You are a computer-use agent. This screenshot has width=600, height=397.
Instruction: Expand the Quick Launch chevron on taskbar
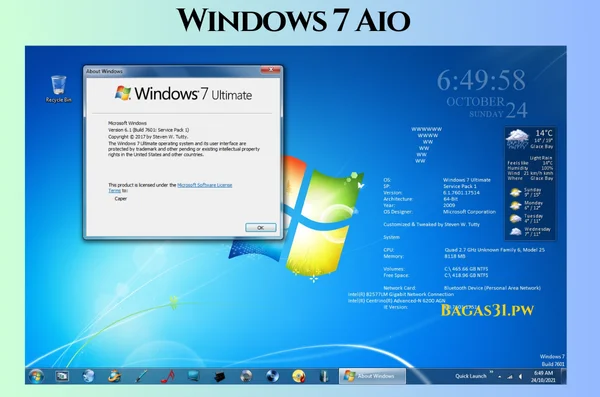coord(491,372)
